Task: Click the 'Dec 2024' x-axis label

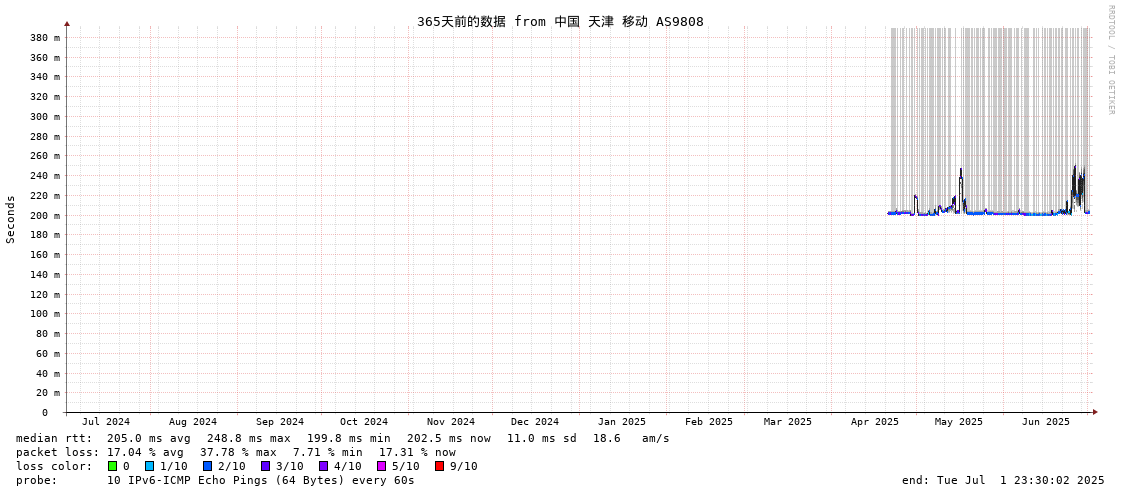Action: tap(535, 422)
